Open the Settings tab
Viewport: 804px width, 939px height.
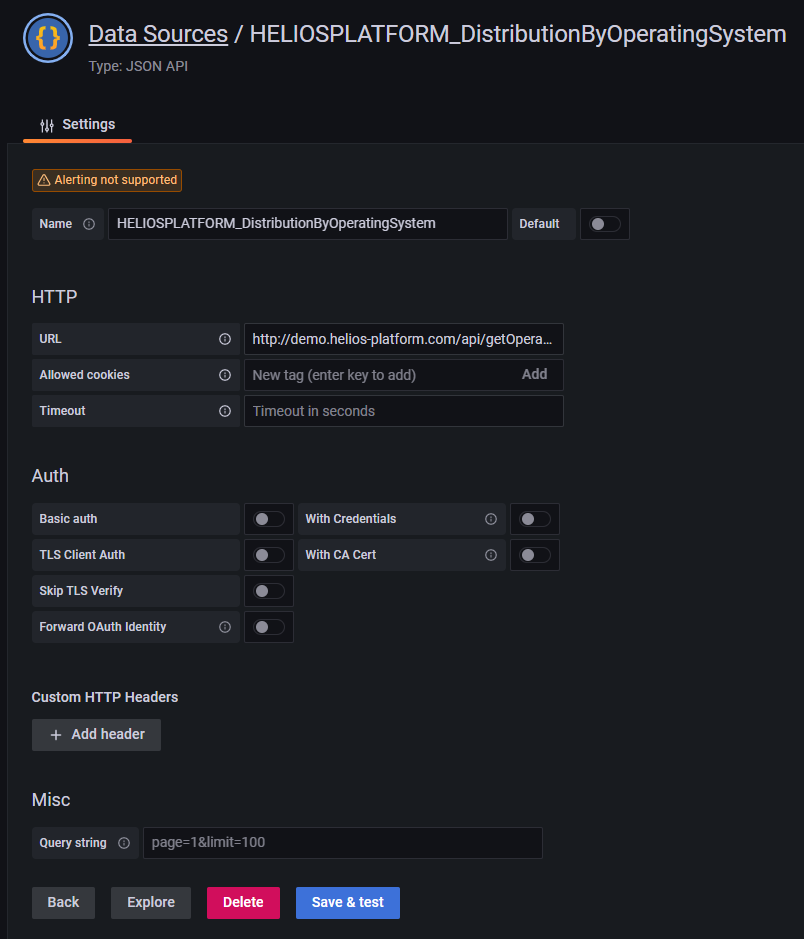[77, 125]
